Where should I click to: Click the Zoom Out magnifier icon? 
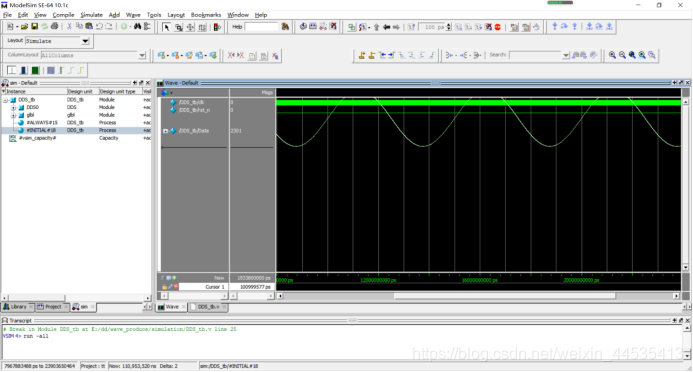[x=622, y=55]
